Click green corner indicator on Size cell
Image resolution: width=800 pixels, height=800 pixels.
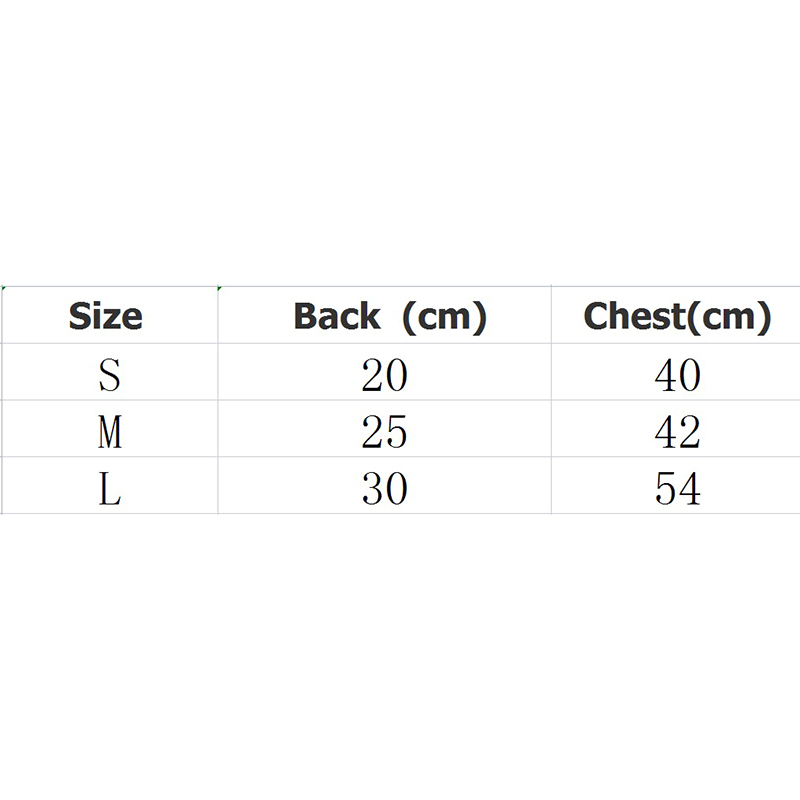coord(3,289)
